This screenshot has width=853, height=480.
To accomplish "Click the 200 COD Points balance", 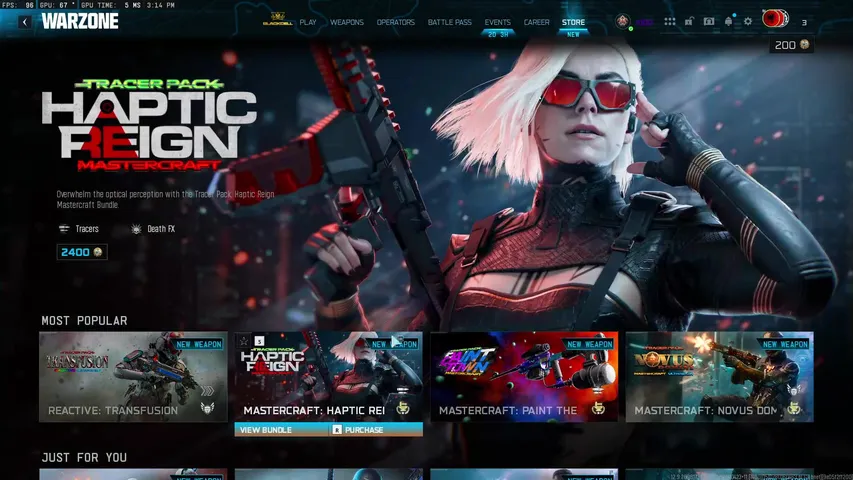I will pyautogui.click(x=792, y=45).
